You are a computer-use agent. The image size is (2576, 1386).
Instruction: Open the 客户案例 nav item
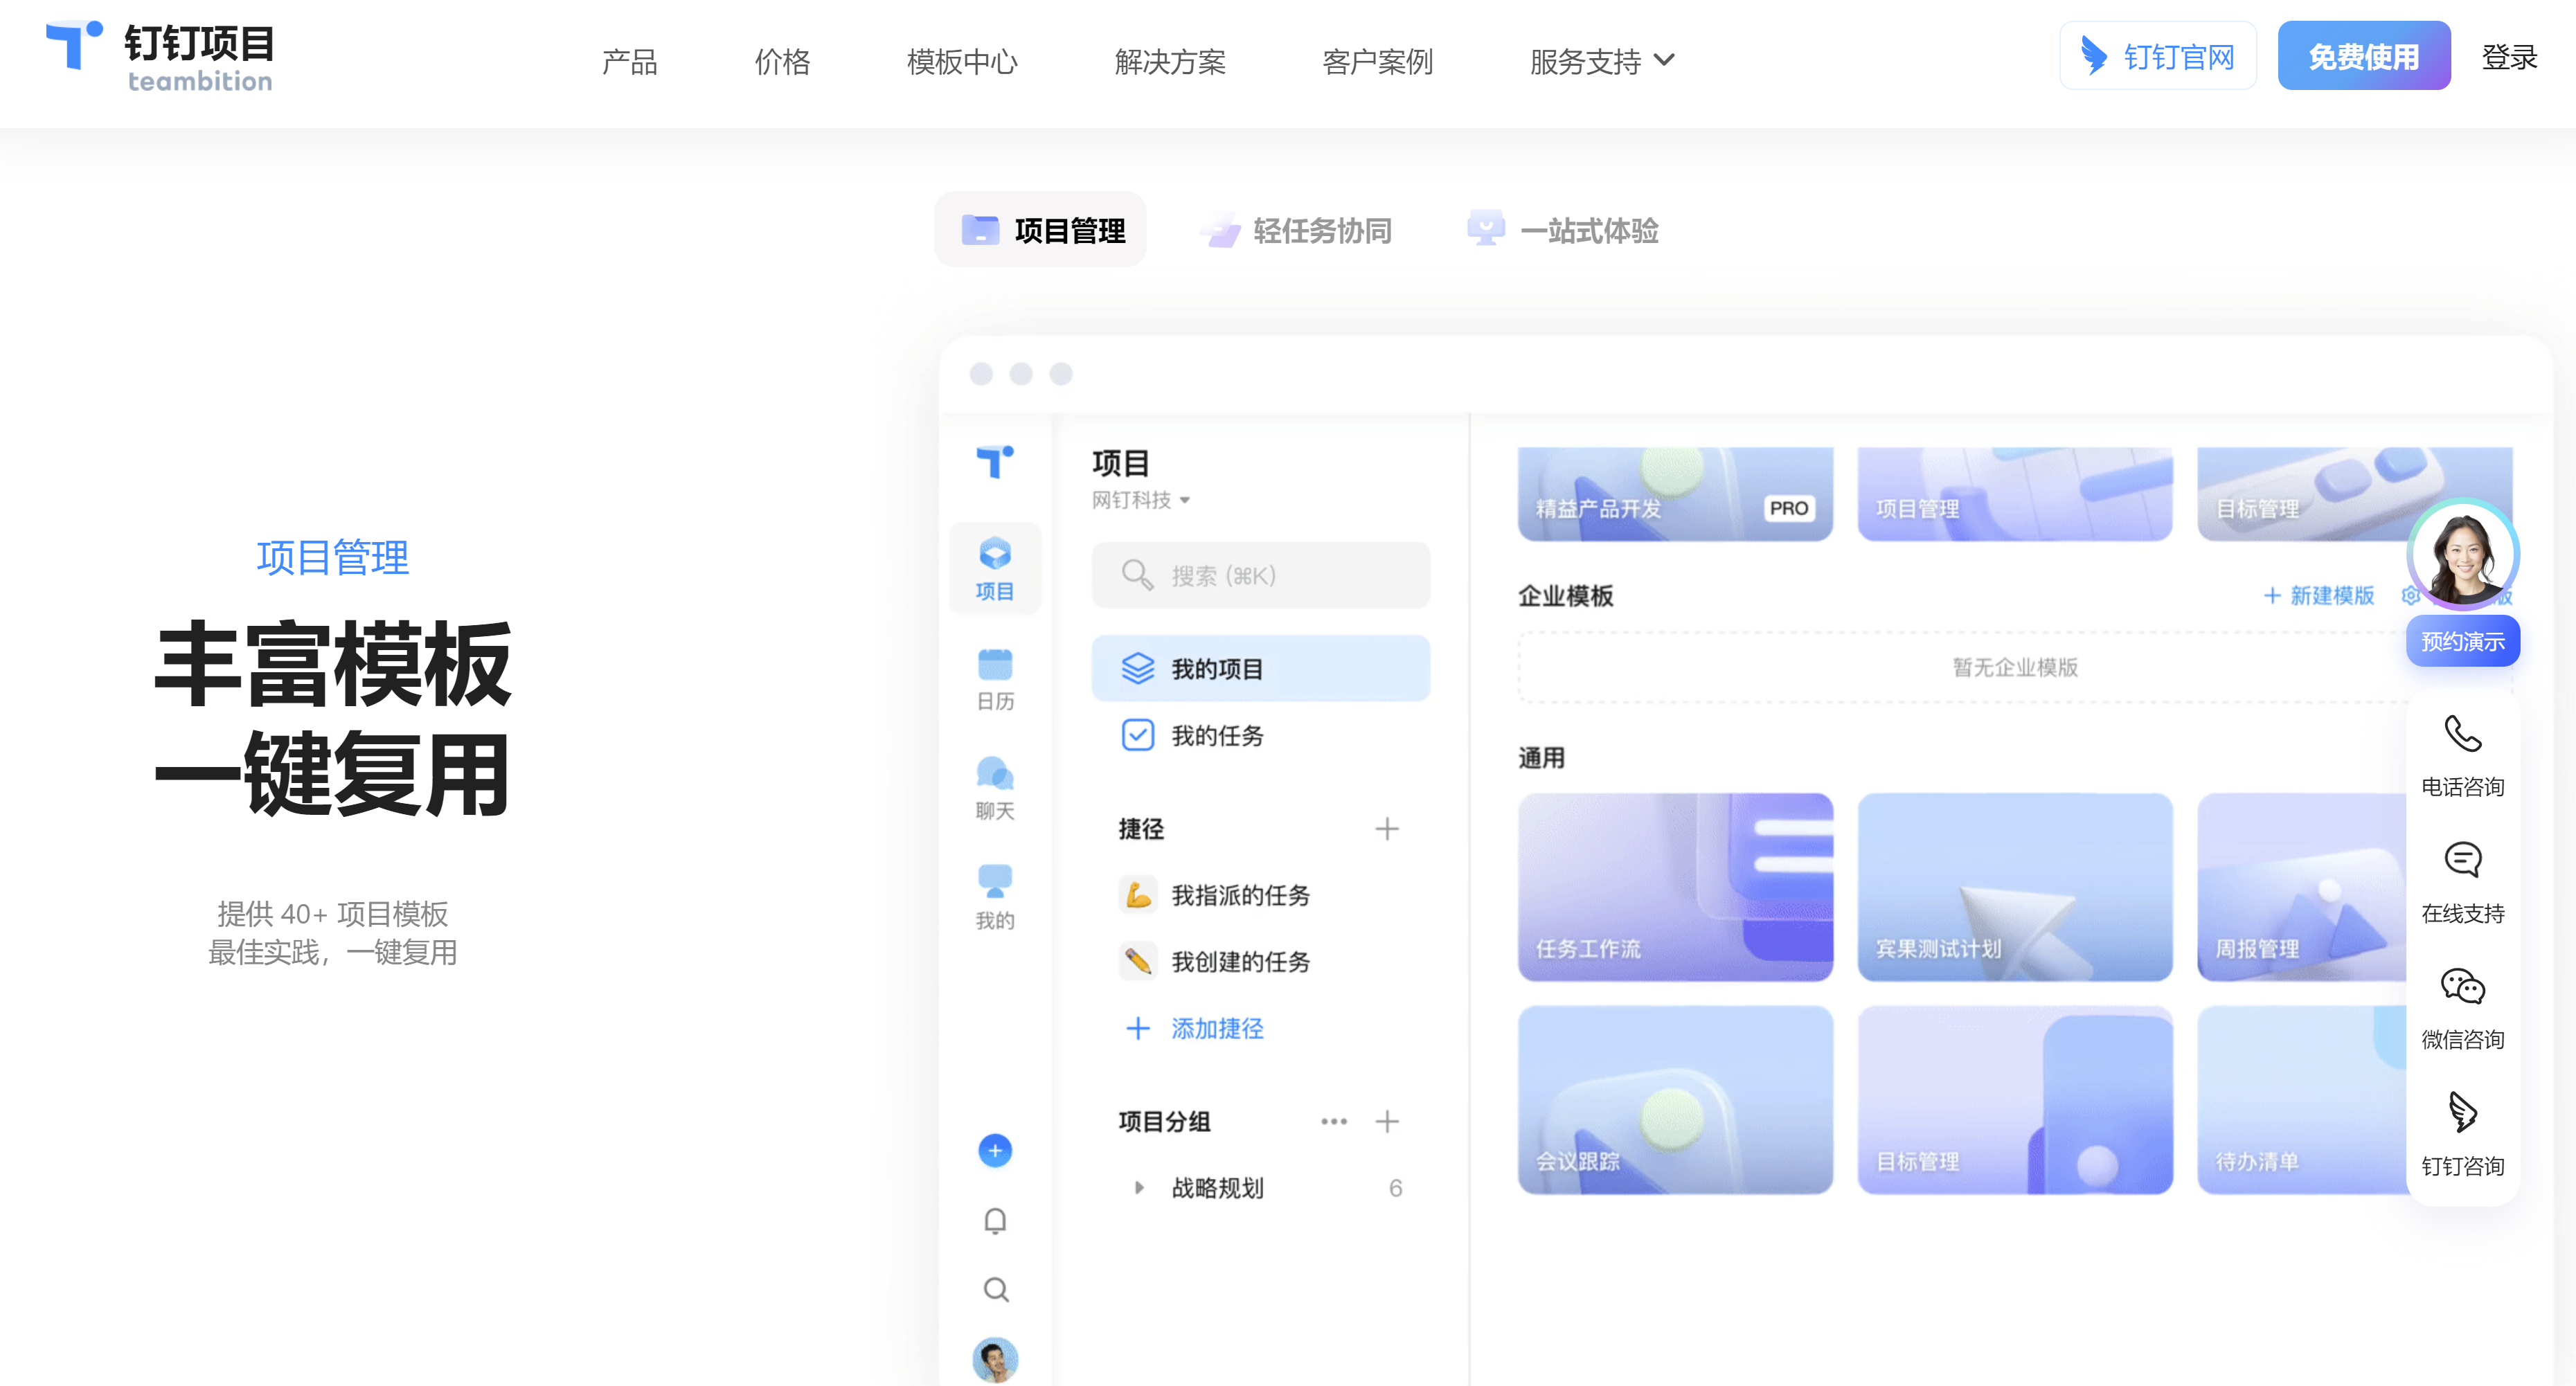click(x=1377, y=61)
